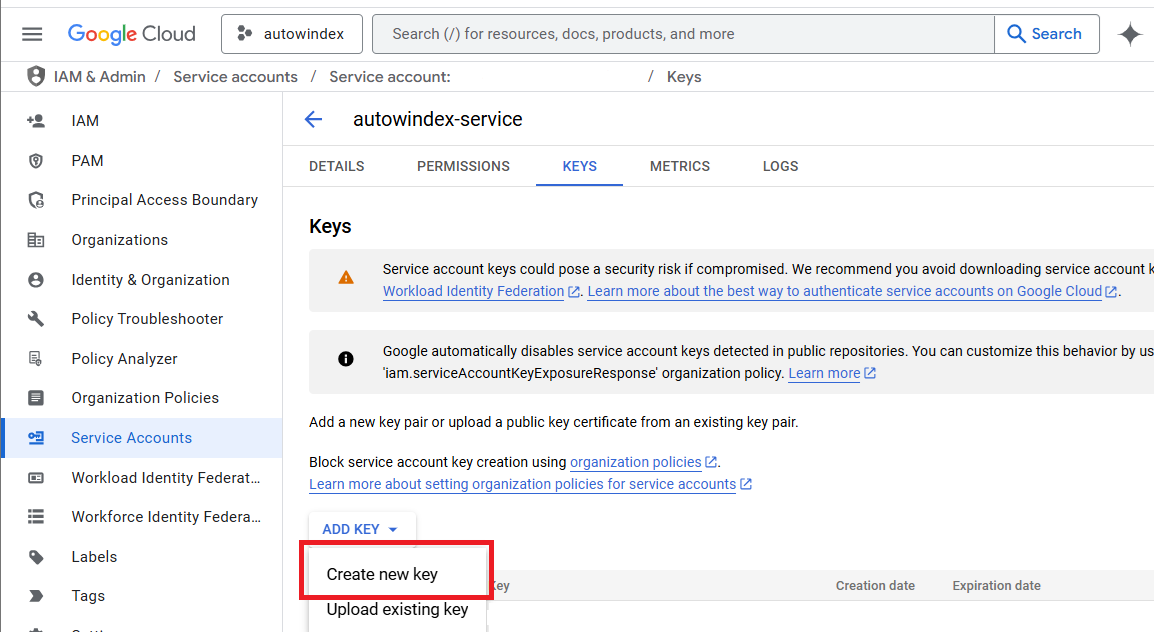The image size is (1154, 632).
Task: Click the Organizations building icon
Action: click(35, 240)
